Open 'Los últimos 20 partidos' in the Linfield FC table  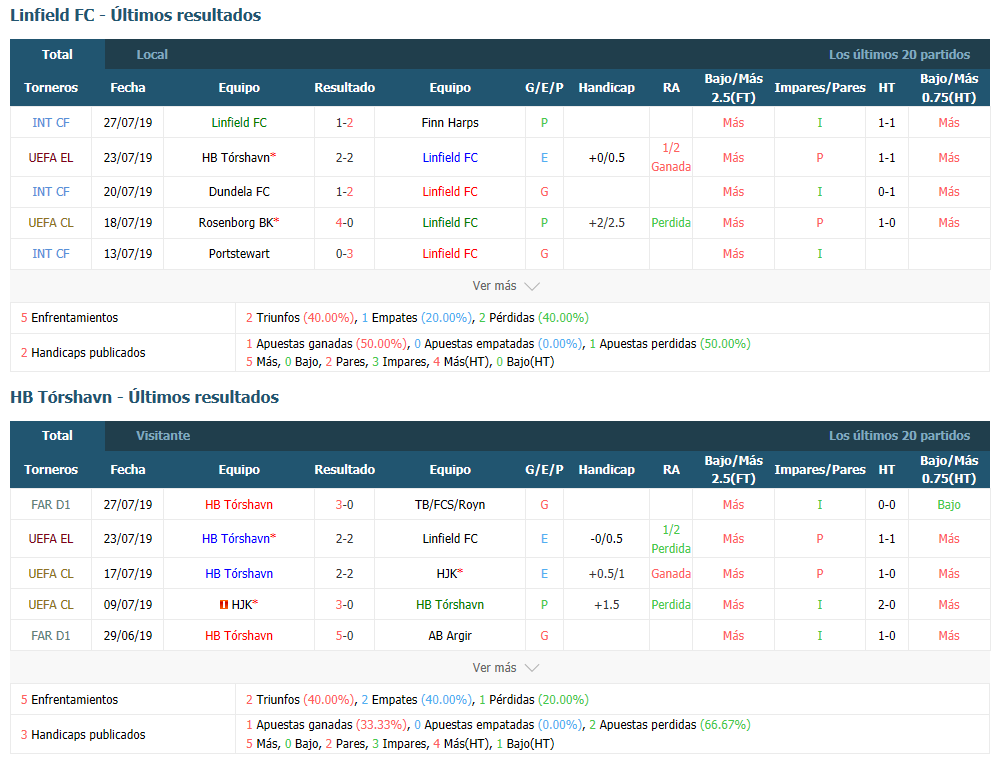[x=899, y=55]
